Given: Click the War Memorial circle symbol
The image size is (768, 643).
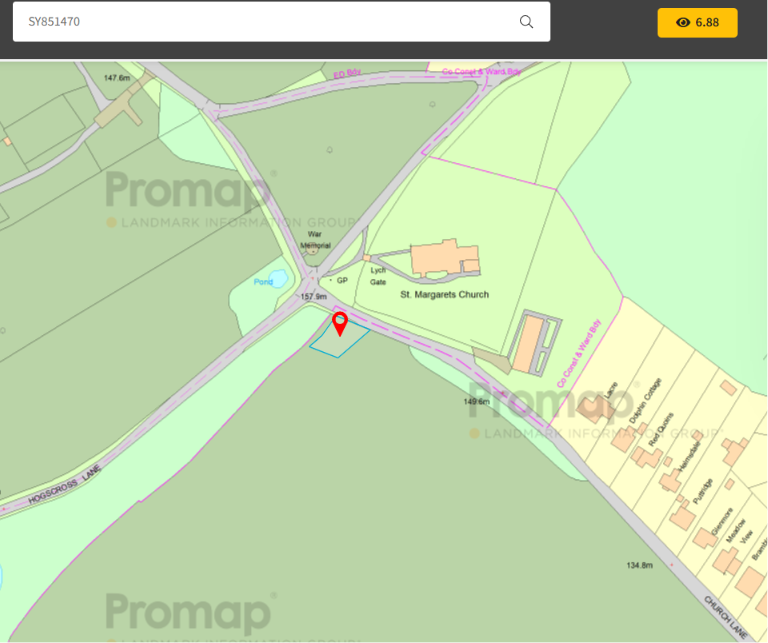Looking at the screenshot, I should (x=312, y=250).
